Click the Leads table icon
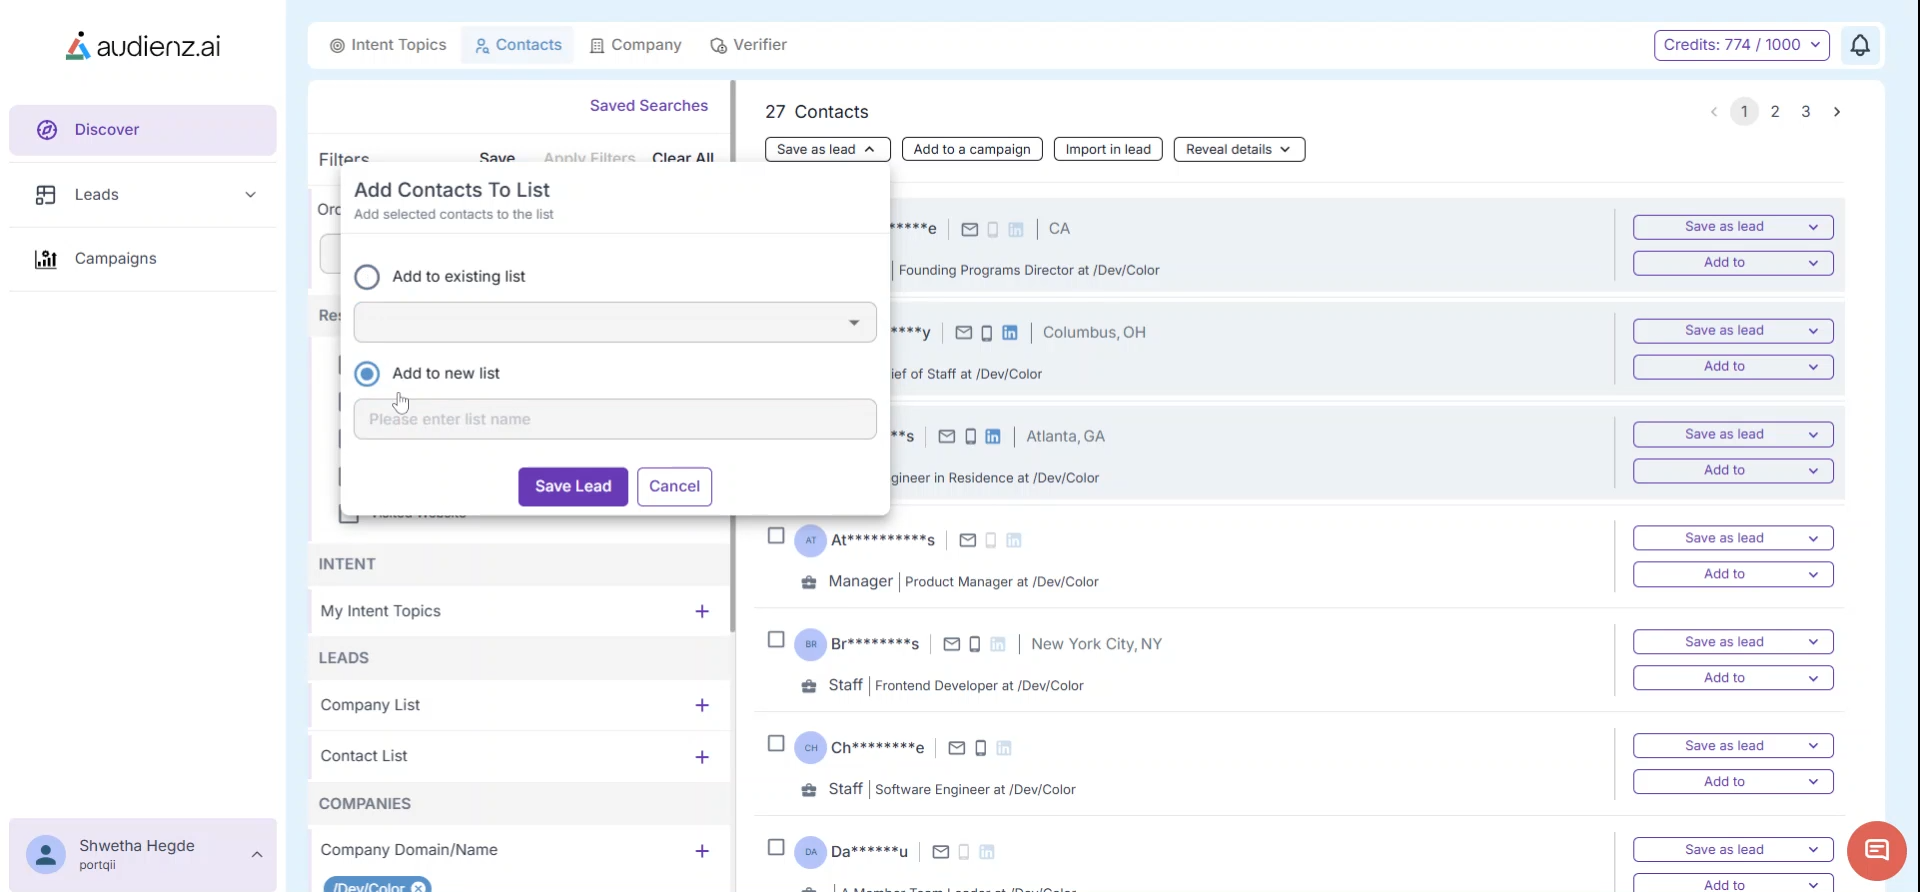Image resolution: width=1920 pixels, height=892 pixels. pos(46,195)
